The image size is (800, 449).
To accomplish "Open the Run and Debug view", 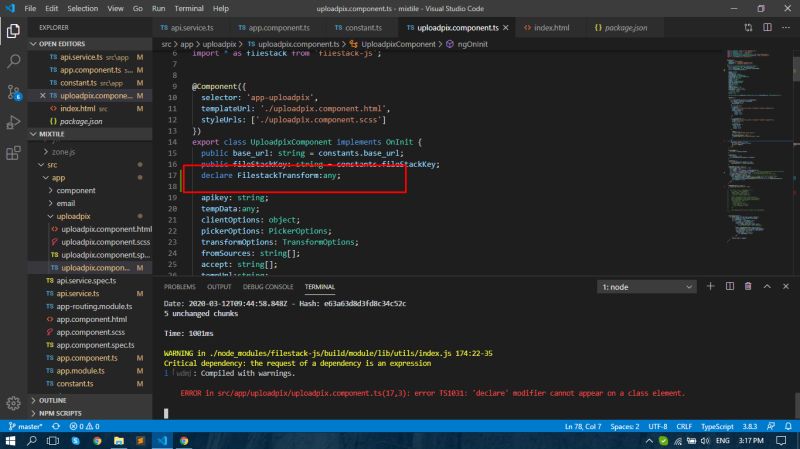I will [13, 122].
